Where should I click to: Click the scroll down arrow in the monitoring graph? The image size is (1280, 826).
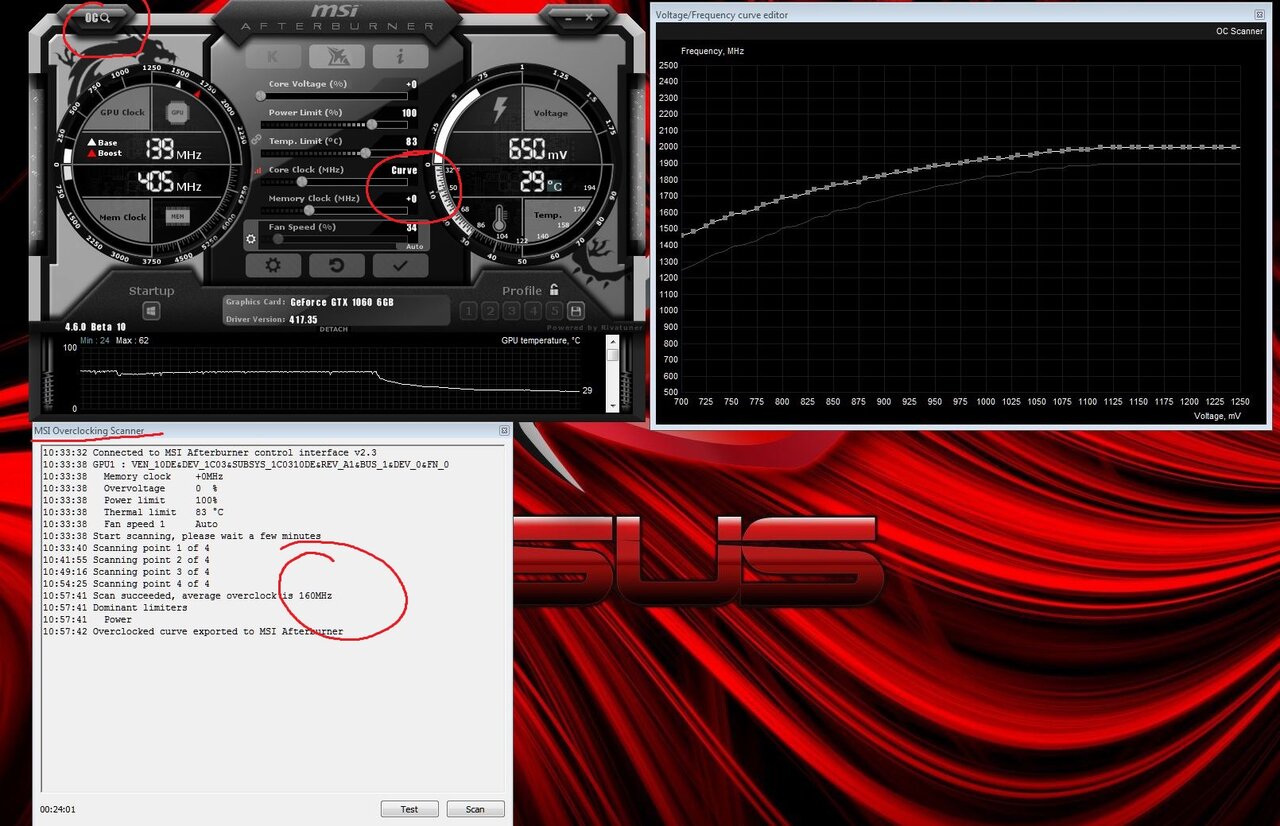pos(613,405)
